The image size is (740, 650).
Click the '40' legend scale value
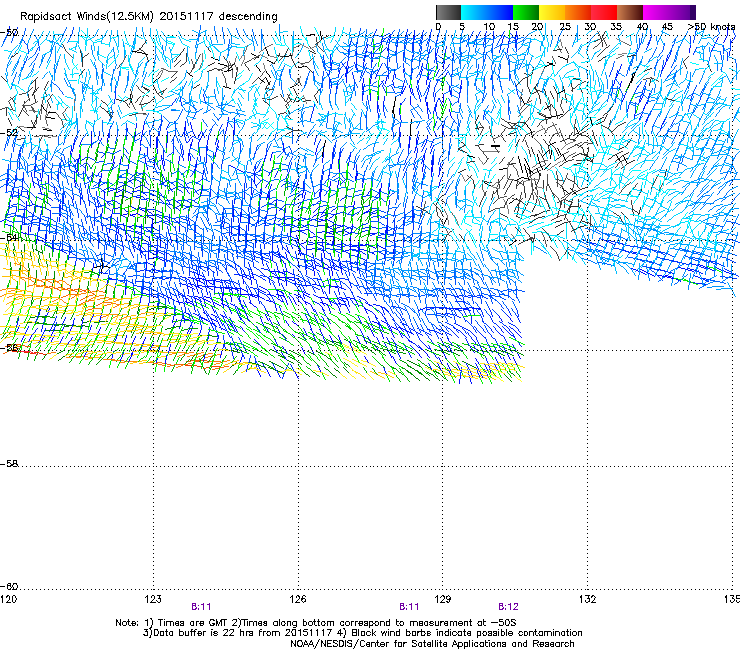[642, 27]
